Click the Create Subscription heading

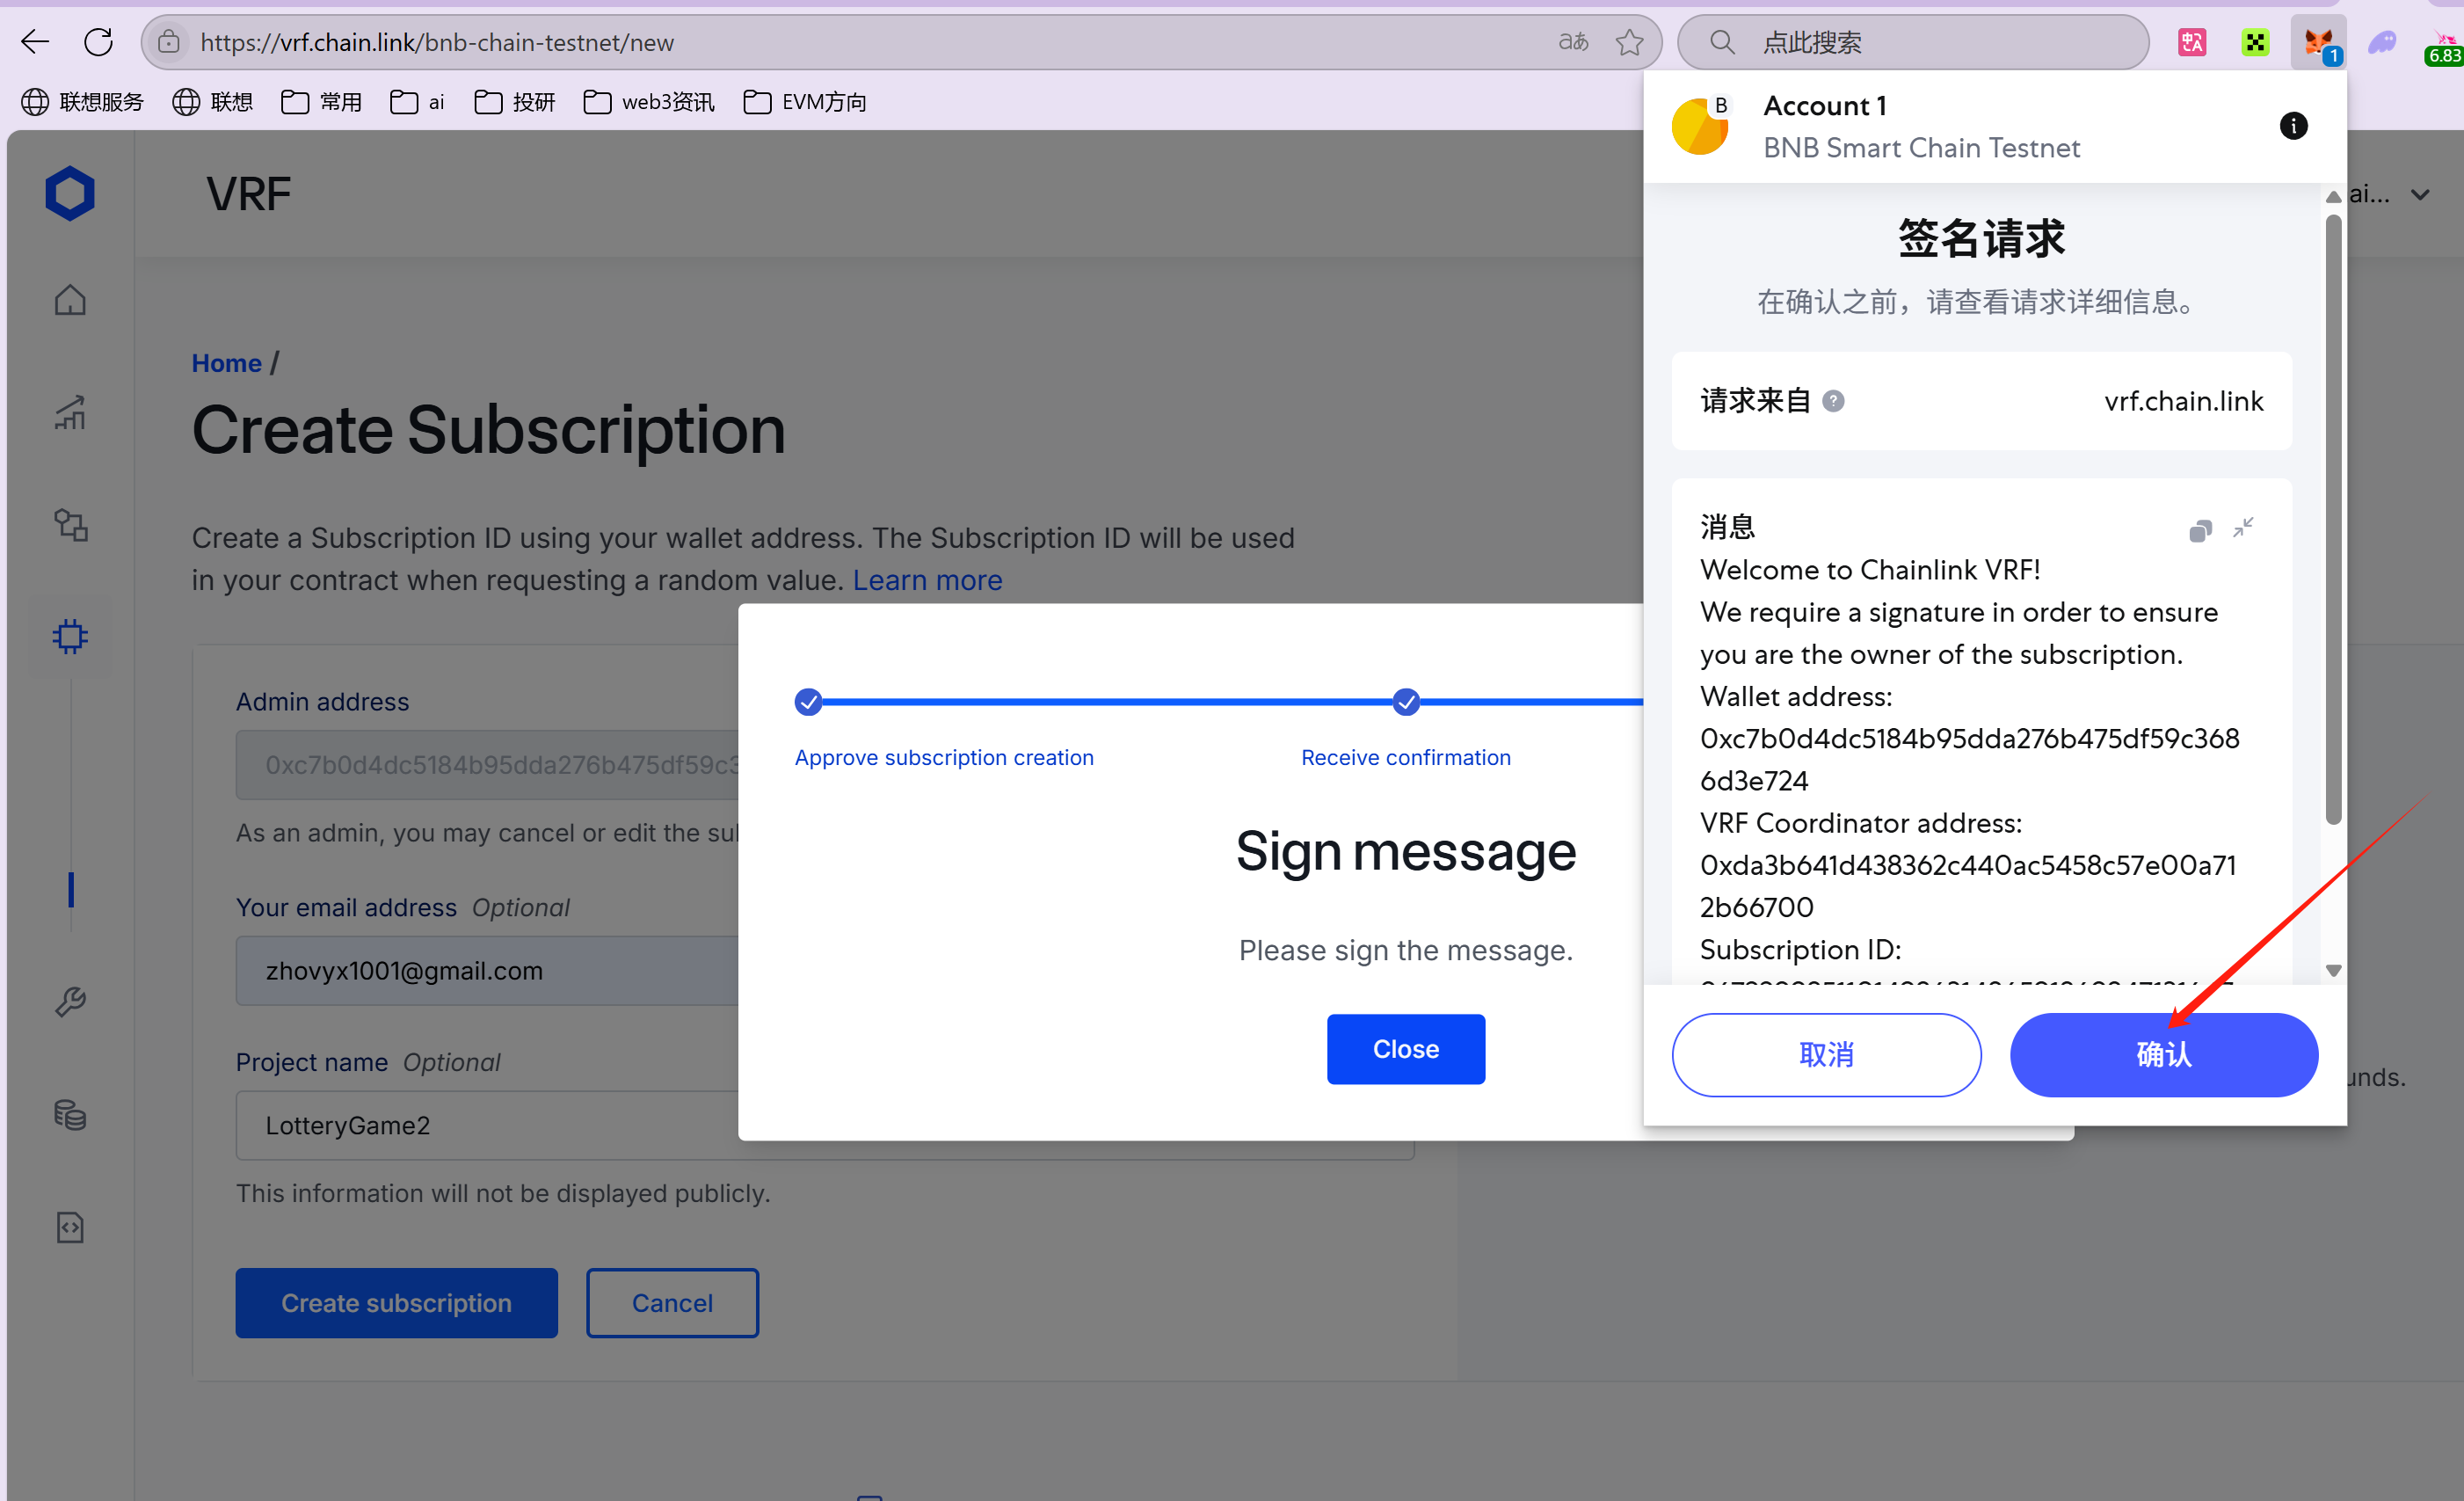488,430
